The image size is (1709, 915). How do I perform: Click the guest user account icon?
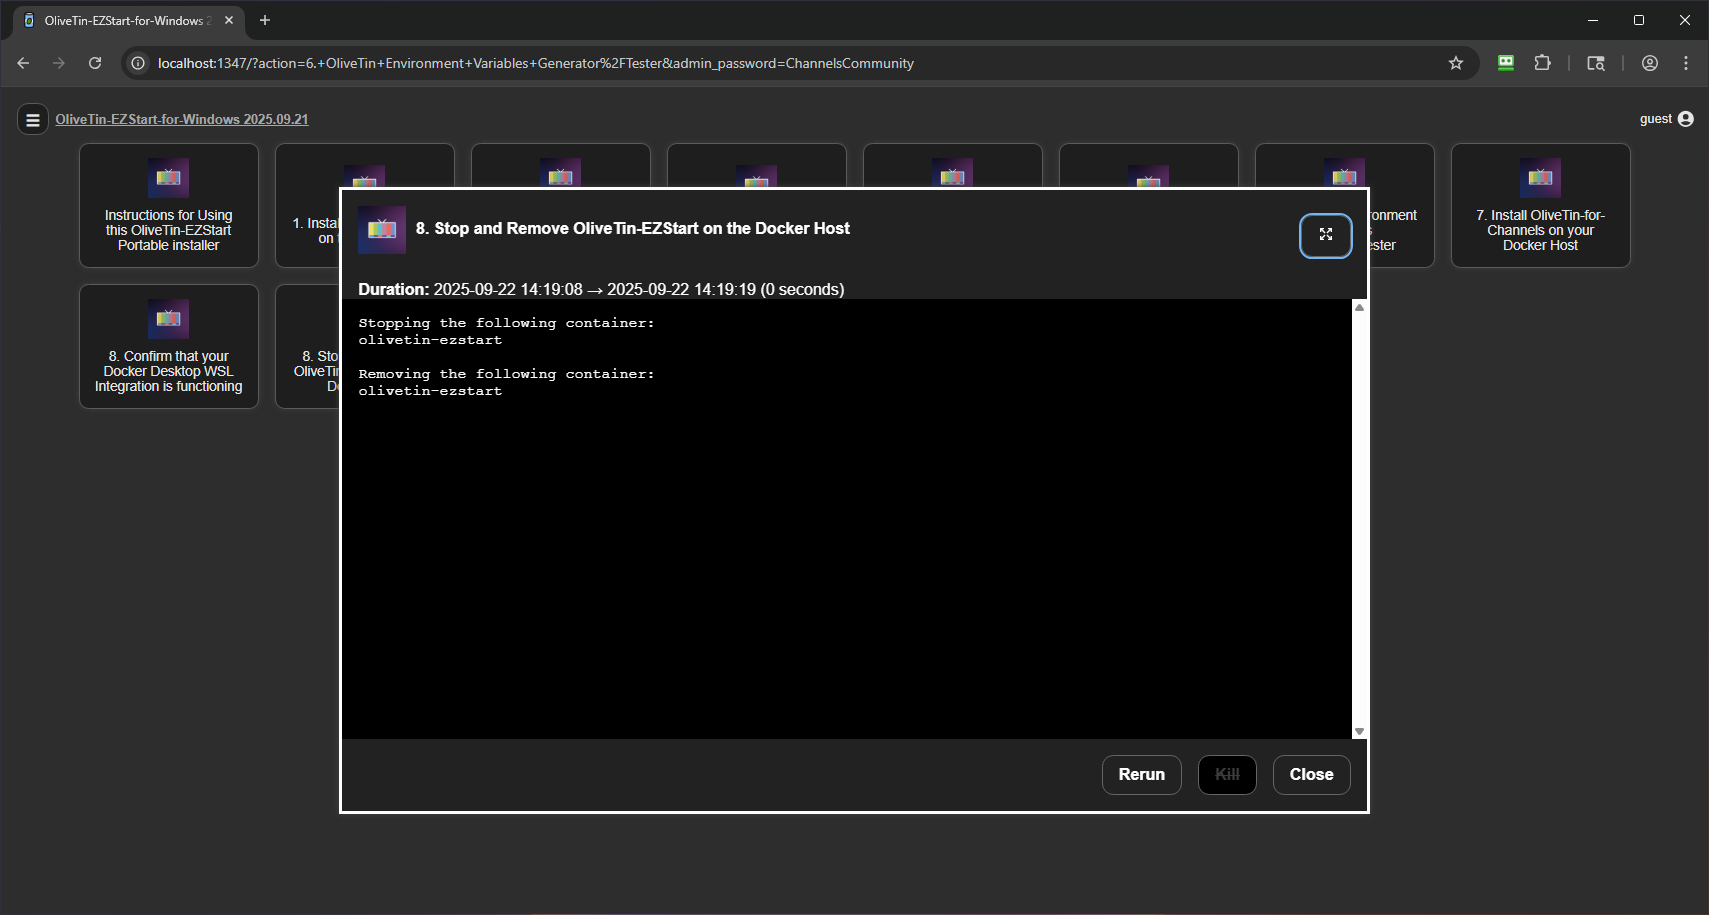pos(1685,119)
